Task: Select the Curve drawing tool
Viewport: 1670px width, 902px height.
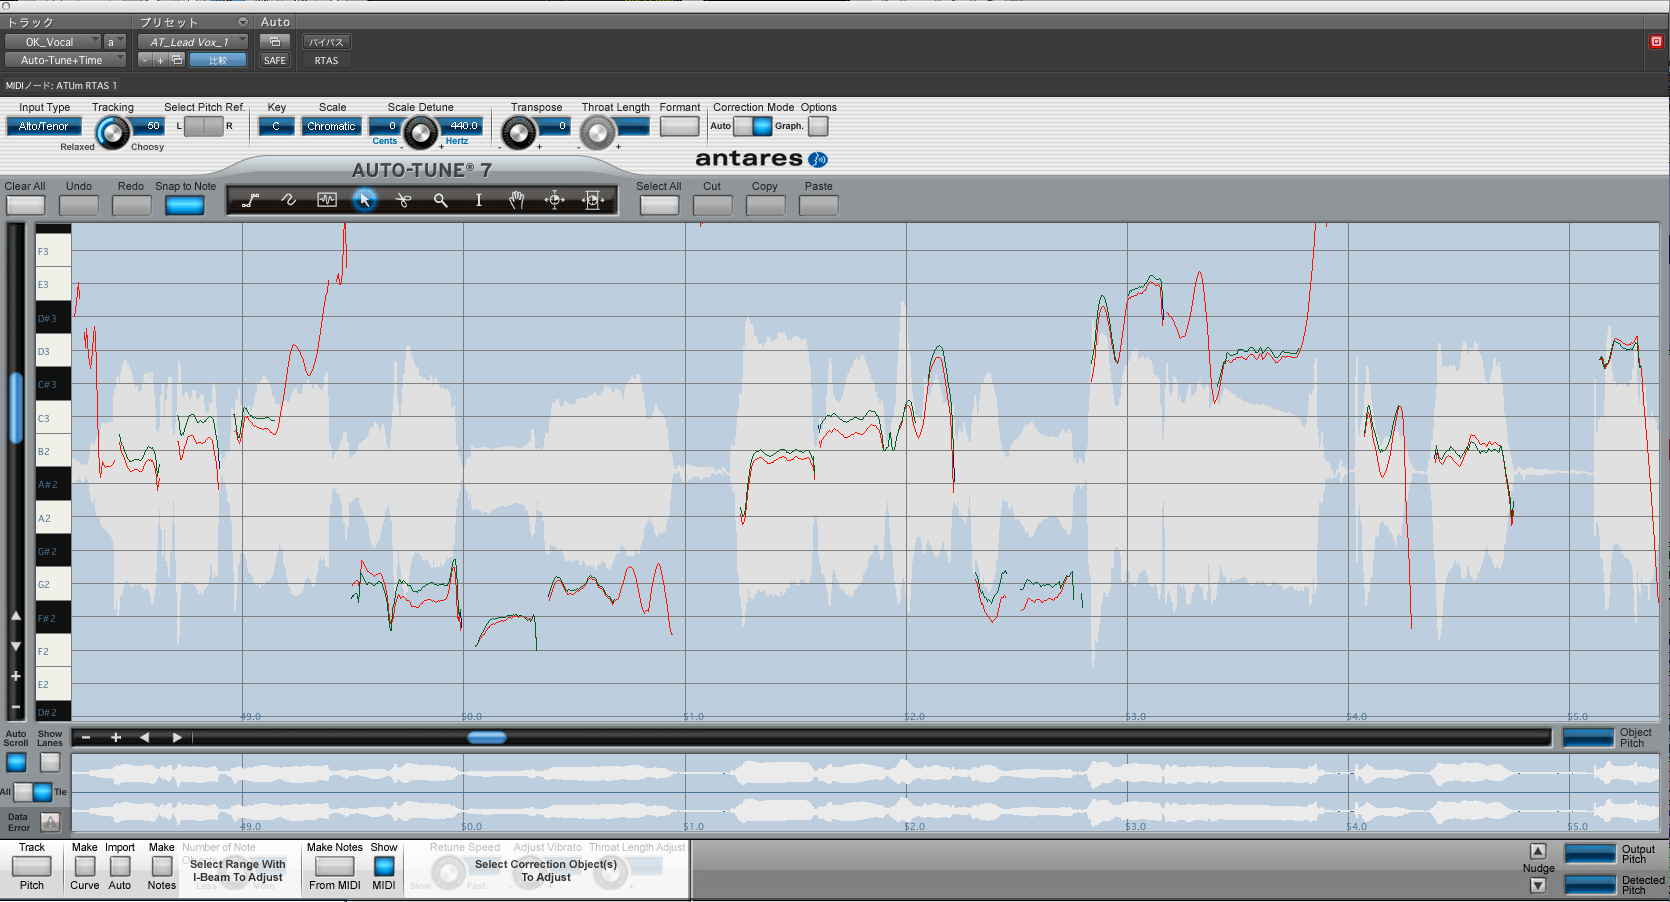Action: point(289,200)
